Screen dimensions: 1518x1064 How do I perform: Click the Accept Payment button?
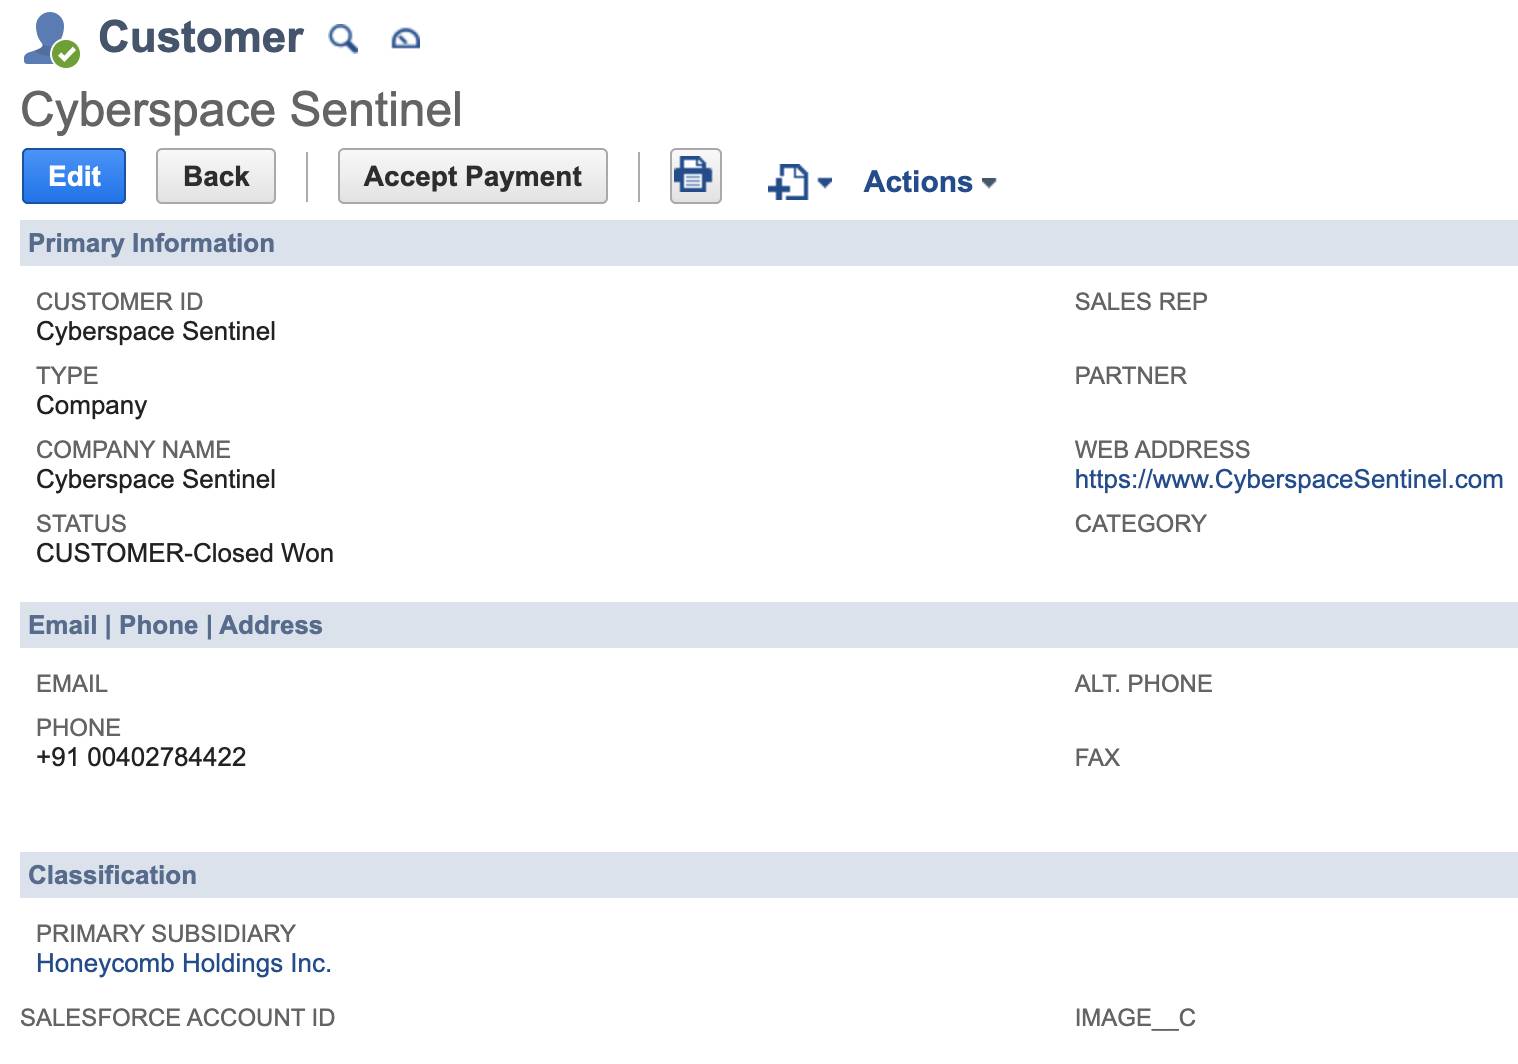click(472, 176)
